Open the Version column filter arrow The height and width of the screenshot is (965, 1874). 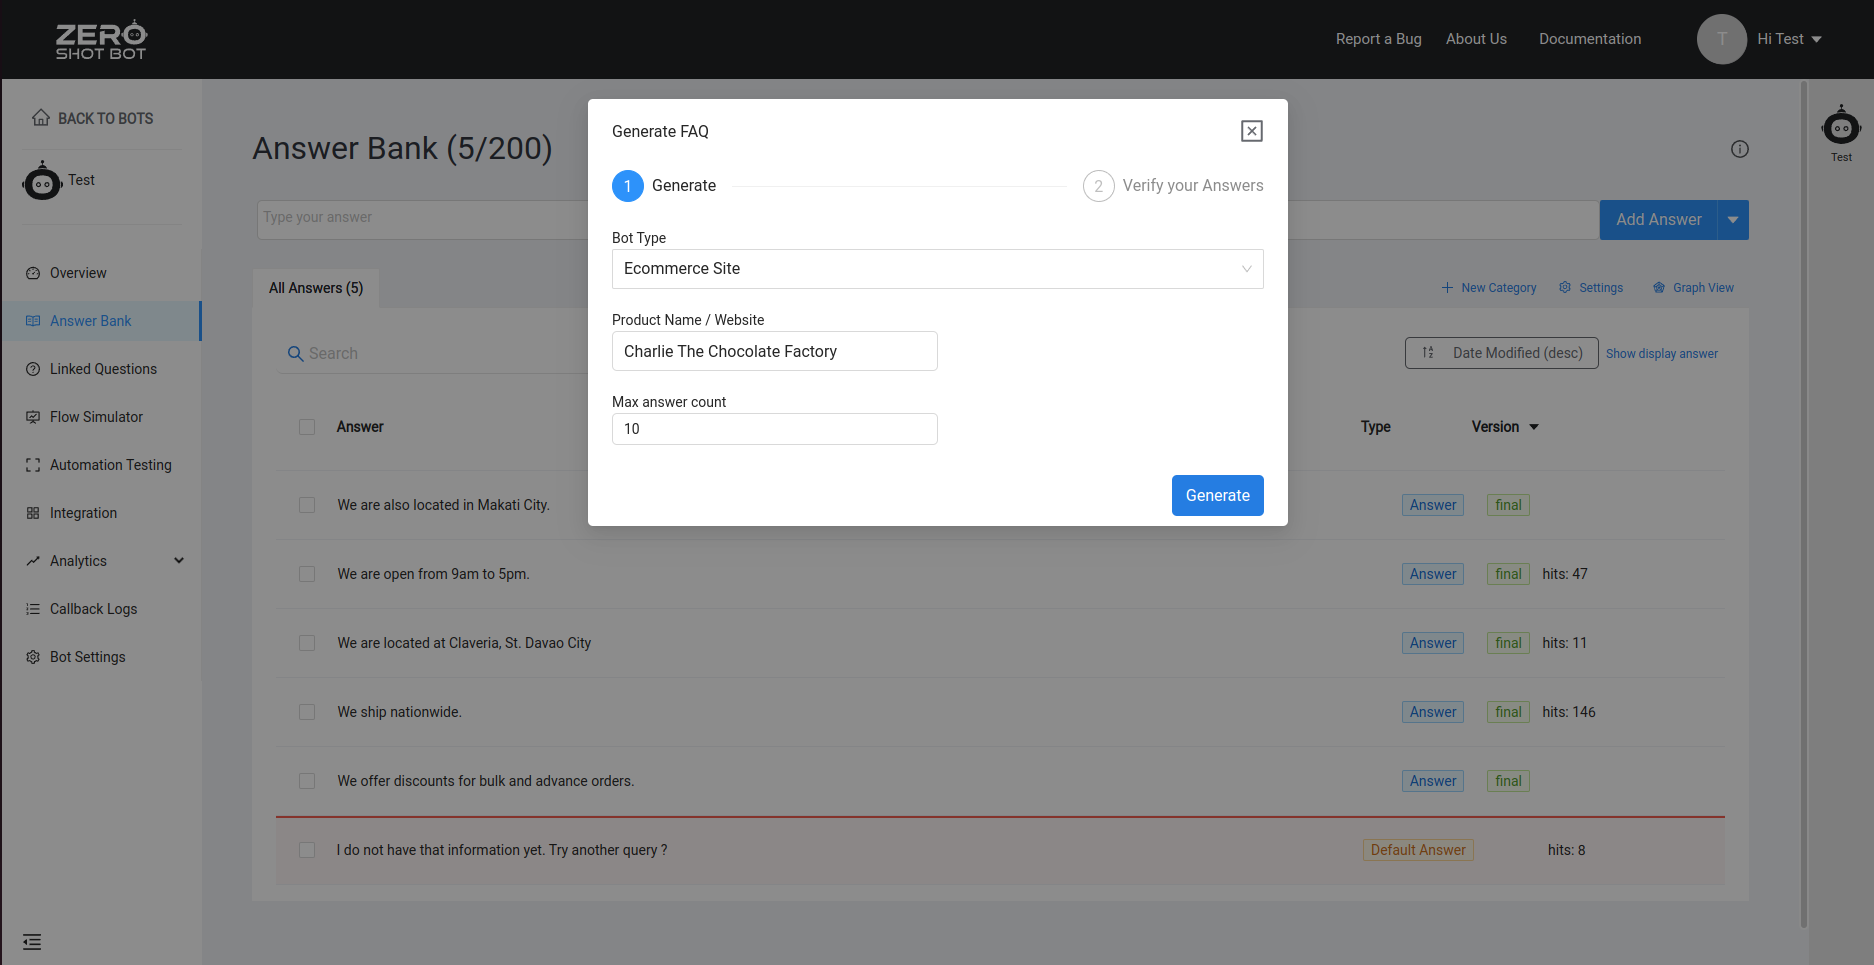pyautogui.click(x=1534, y=427)
